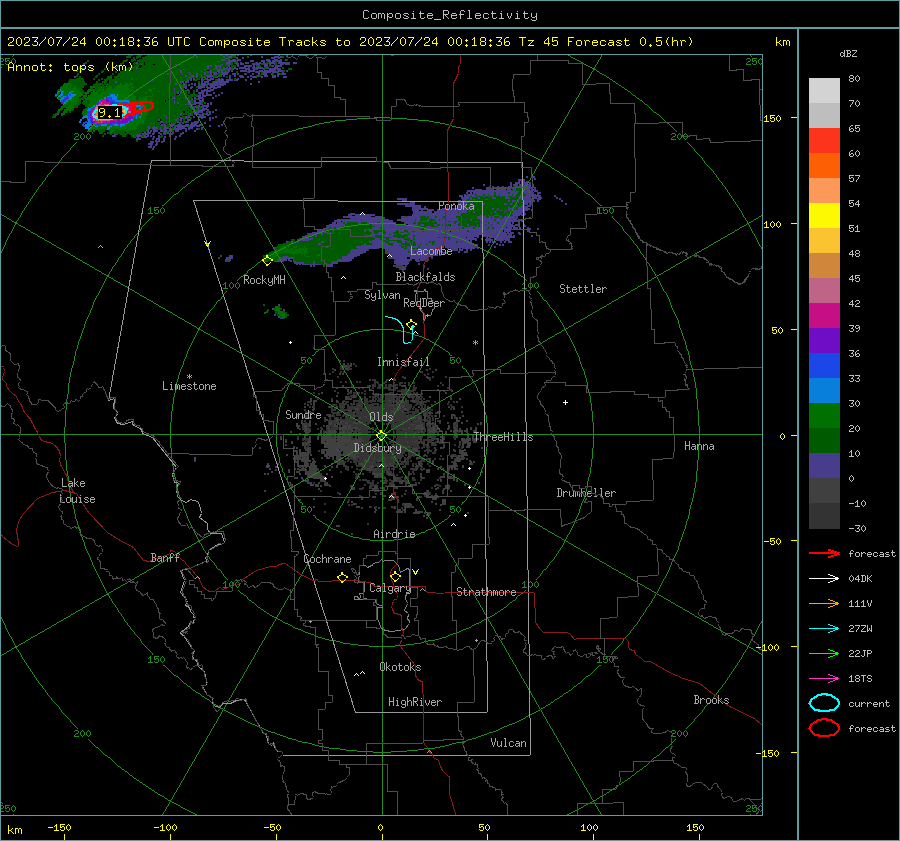Click the Blackfalds label
The height and width of the screenshot is (841, 900).
point(425,277)
